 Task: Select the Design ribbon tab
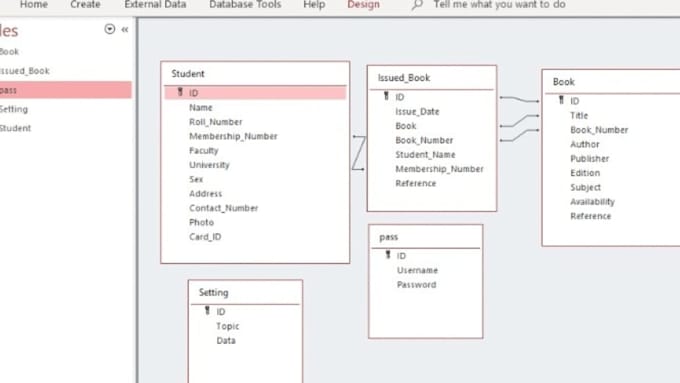[x=363, y=5]
